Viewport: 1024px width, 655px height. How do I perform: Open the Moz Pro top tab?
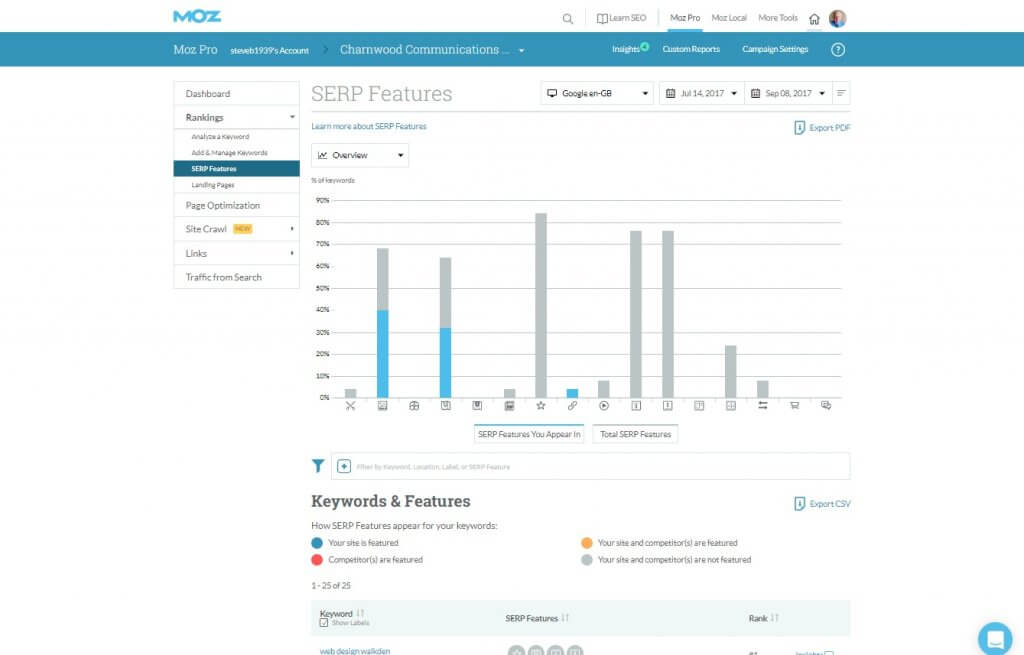(684, 18)
